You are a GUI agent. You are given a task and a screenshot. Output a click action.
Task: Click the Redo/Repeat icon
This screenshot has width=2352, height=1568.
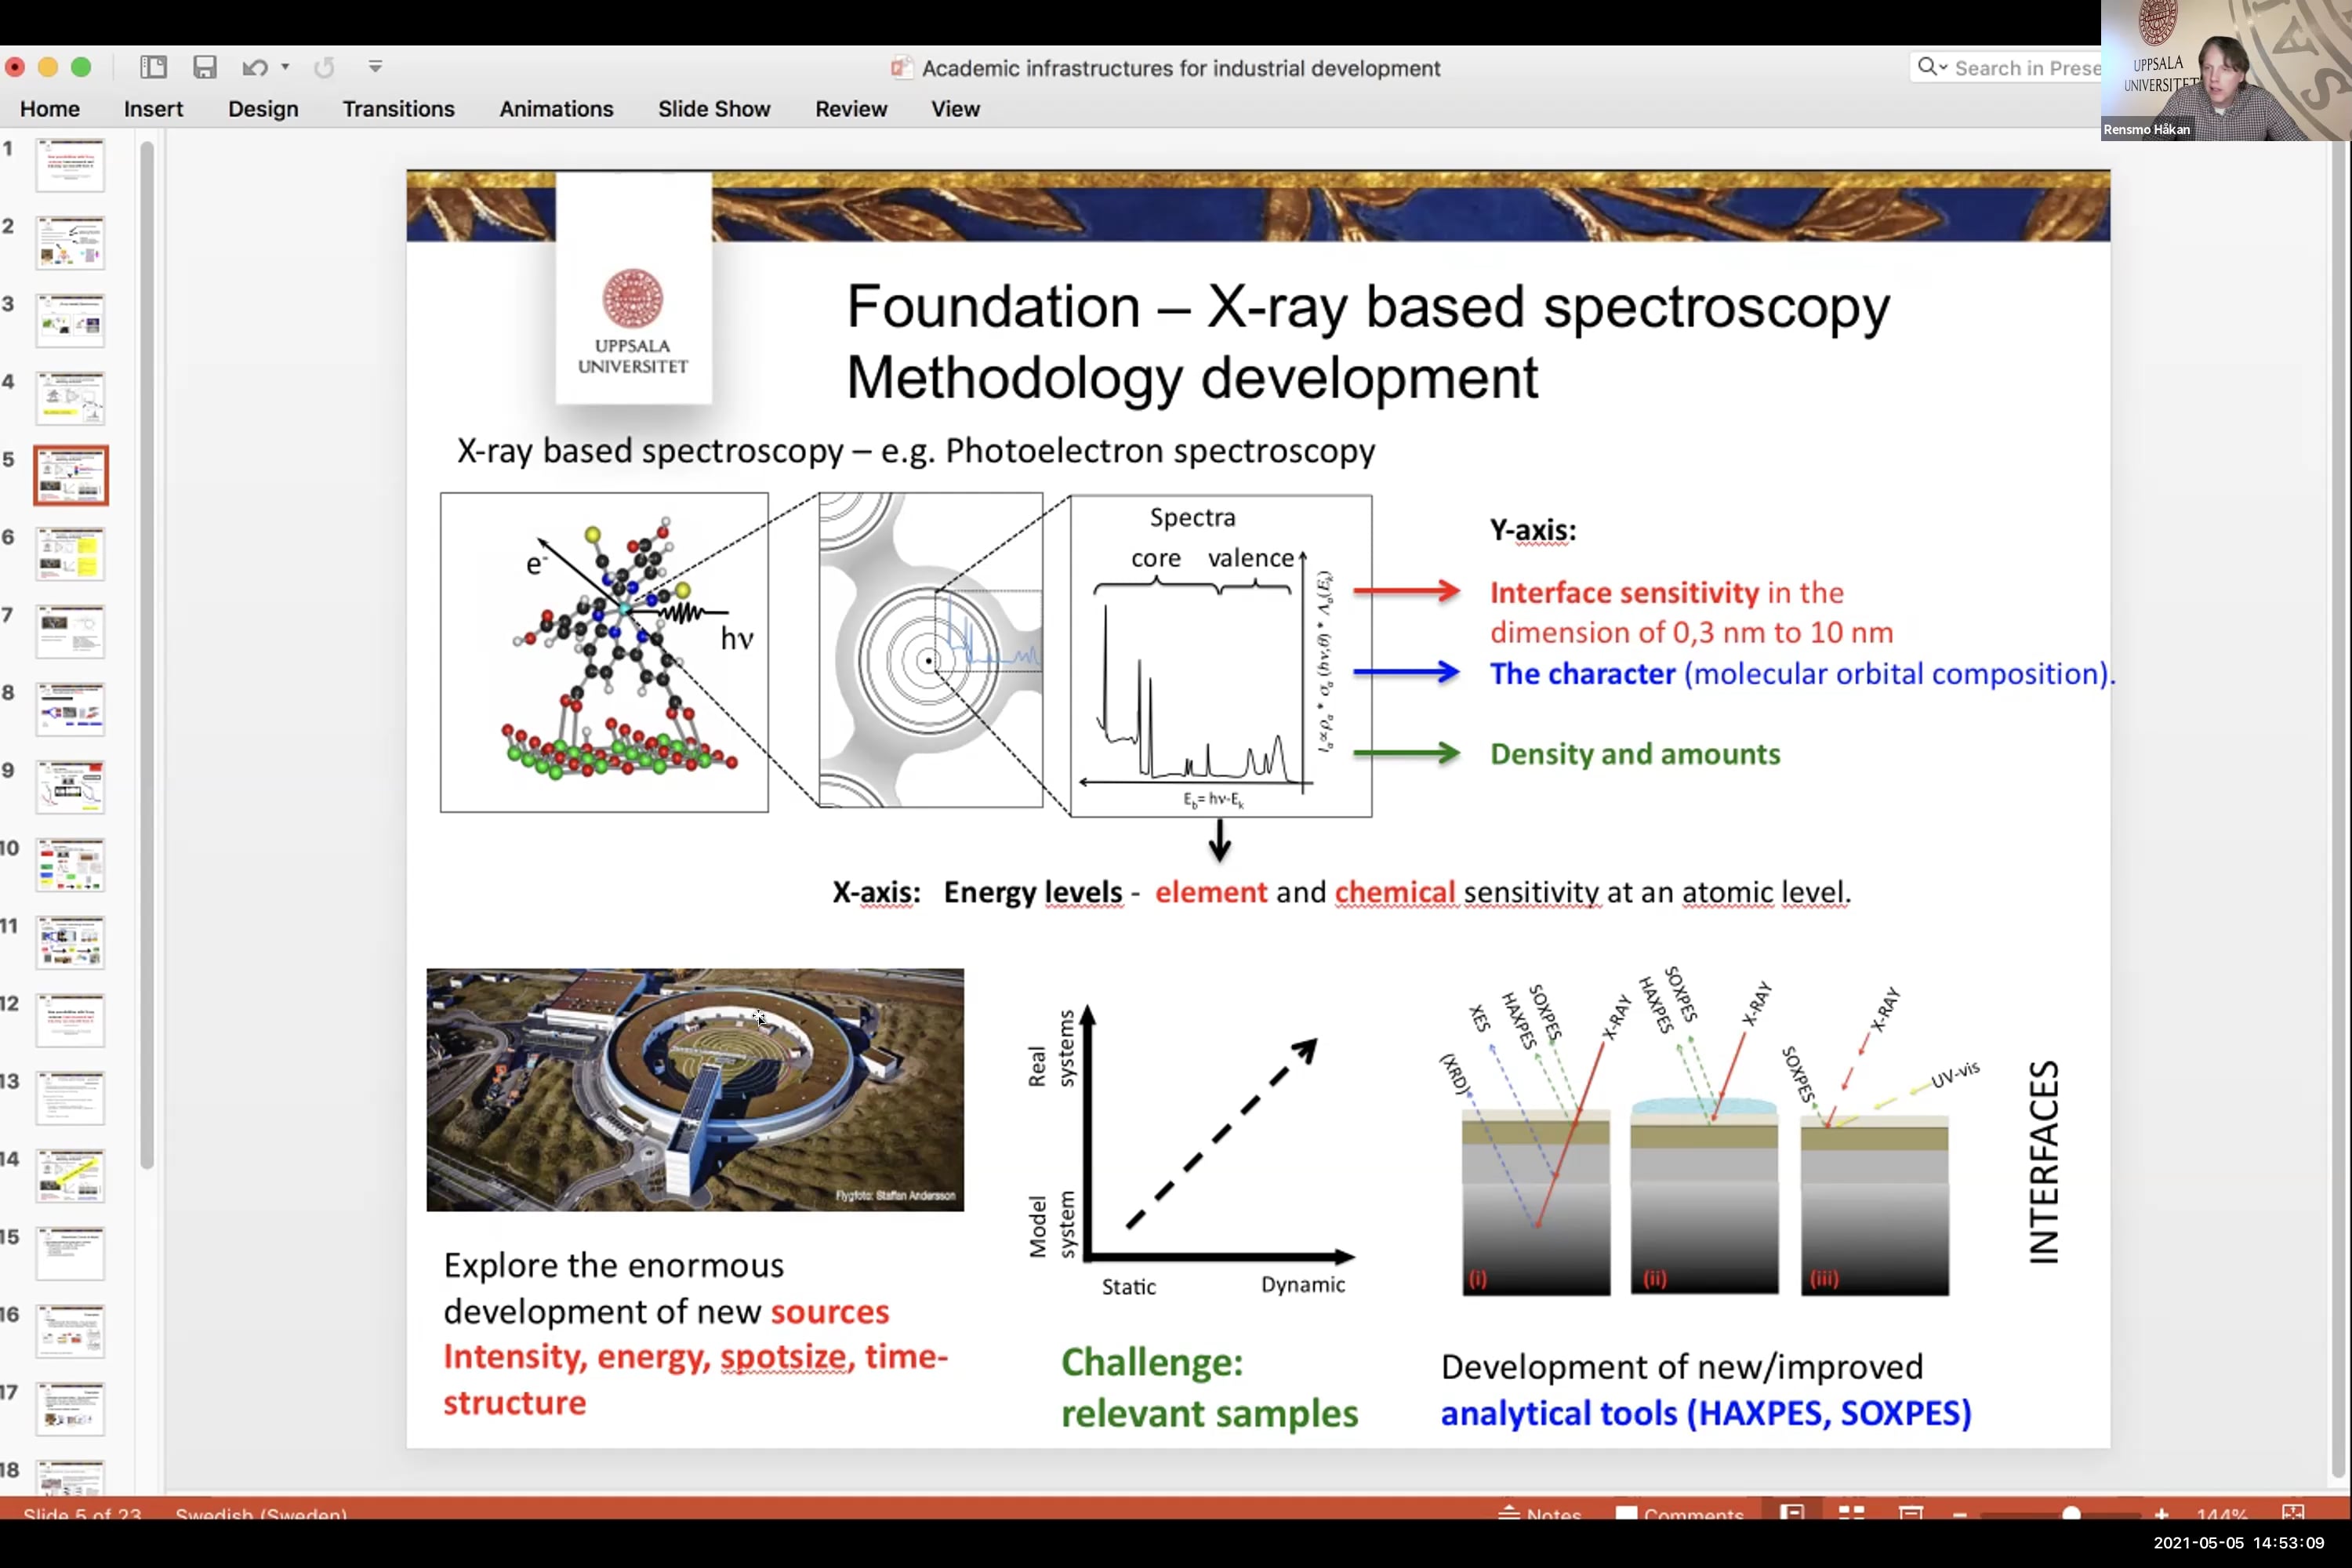324,67
